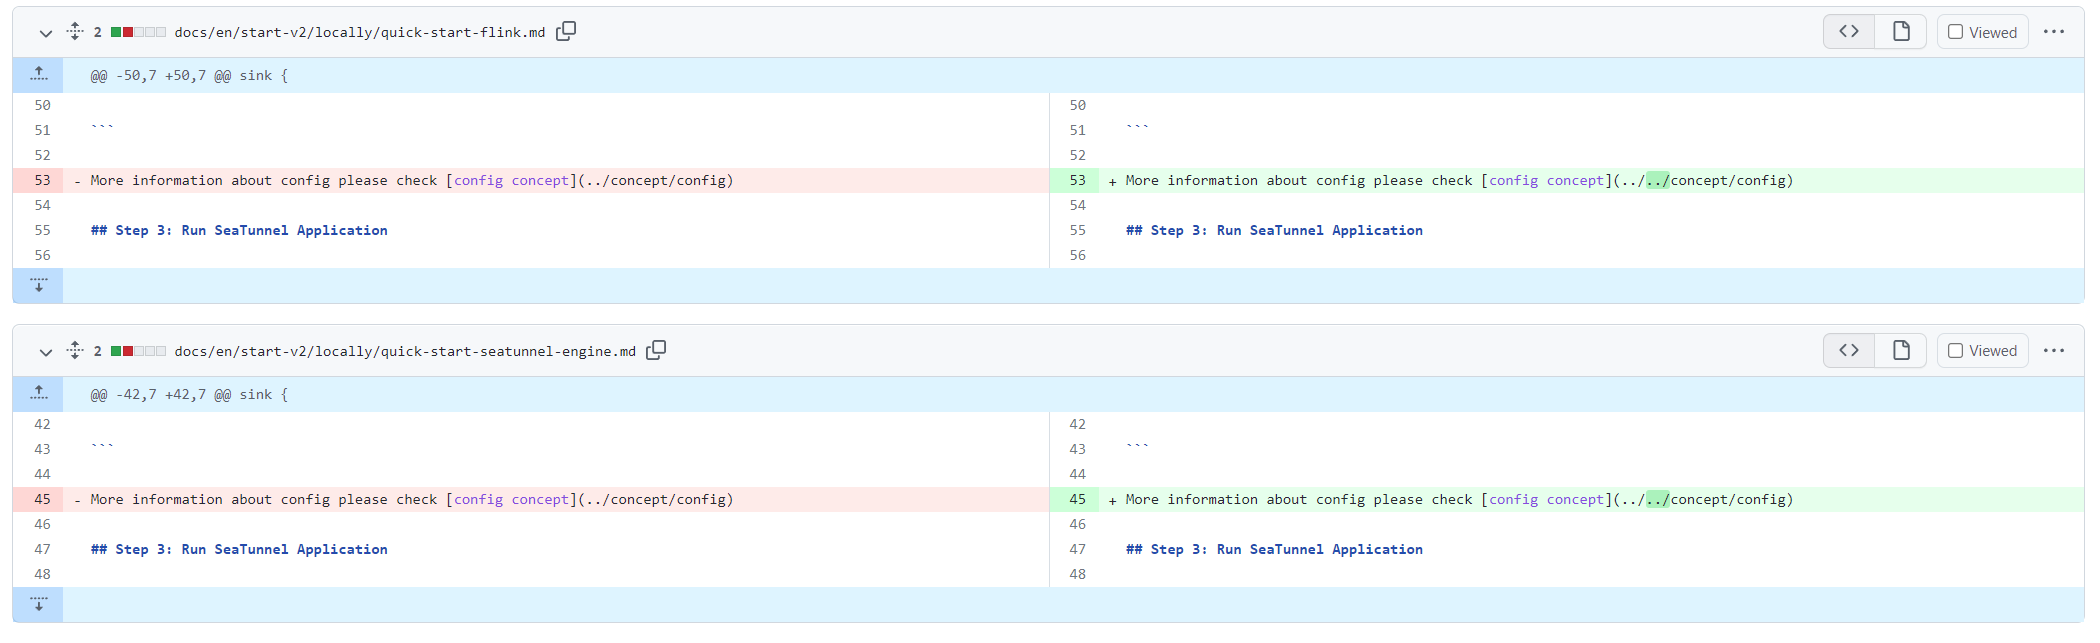Collapse the quick-start-flink.md file diff

pos(45,33)
